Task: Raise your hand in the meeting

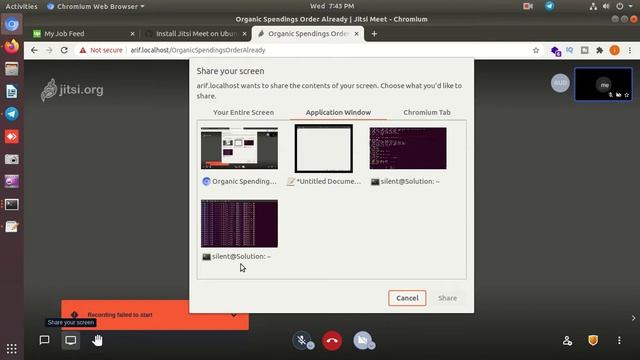Action: pyautogui.click(x=97, y=340)
